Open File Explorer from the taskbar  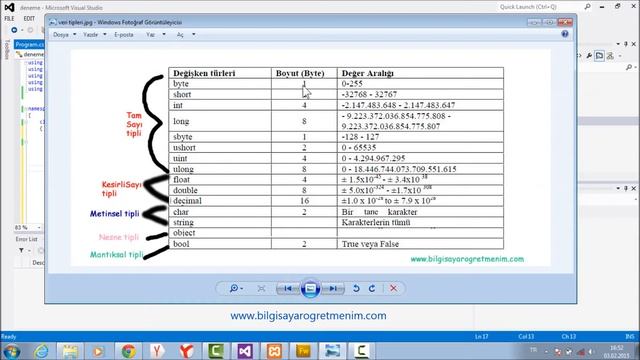pos(70,351)
